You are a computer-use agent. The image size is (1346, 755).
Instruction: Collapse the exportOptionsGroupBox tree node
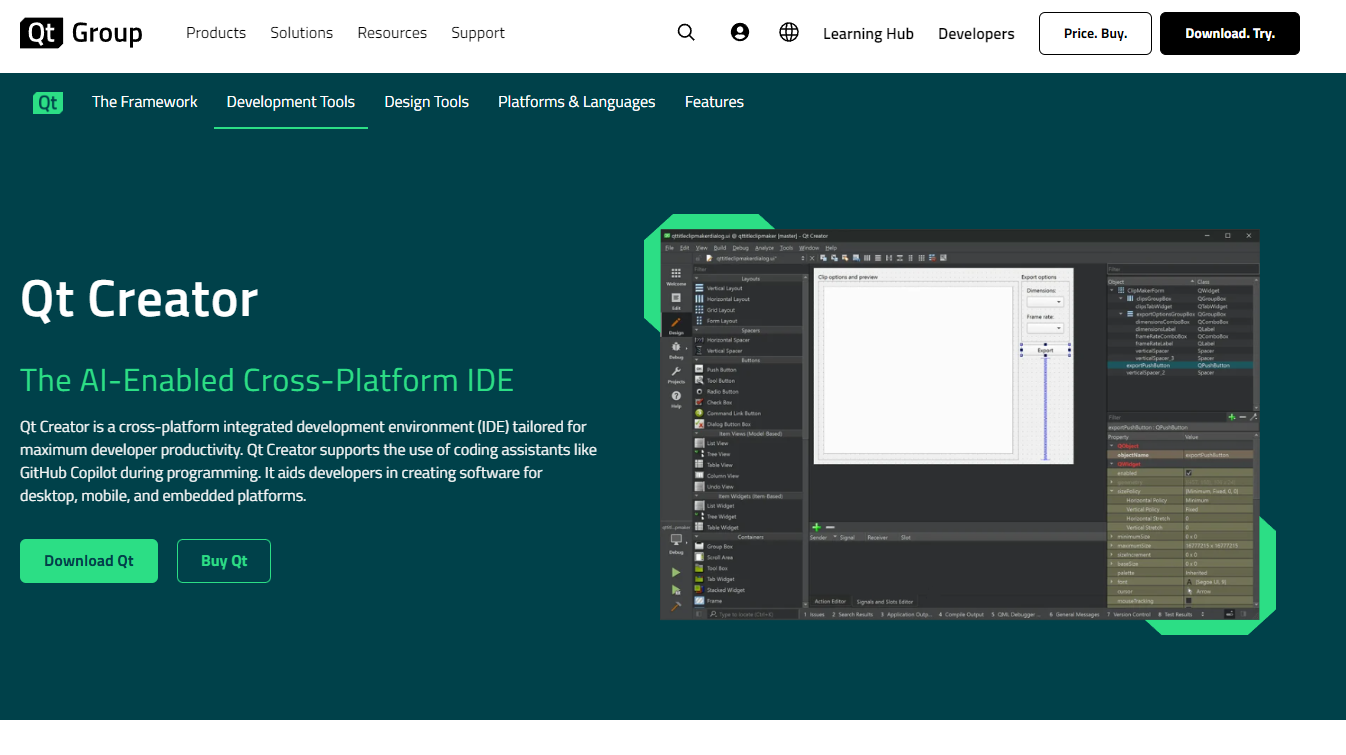click(x=1120, y=314)
